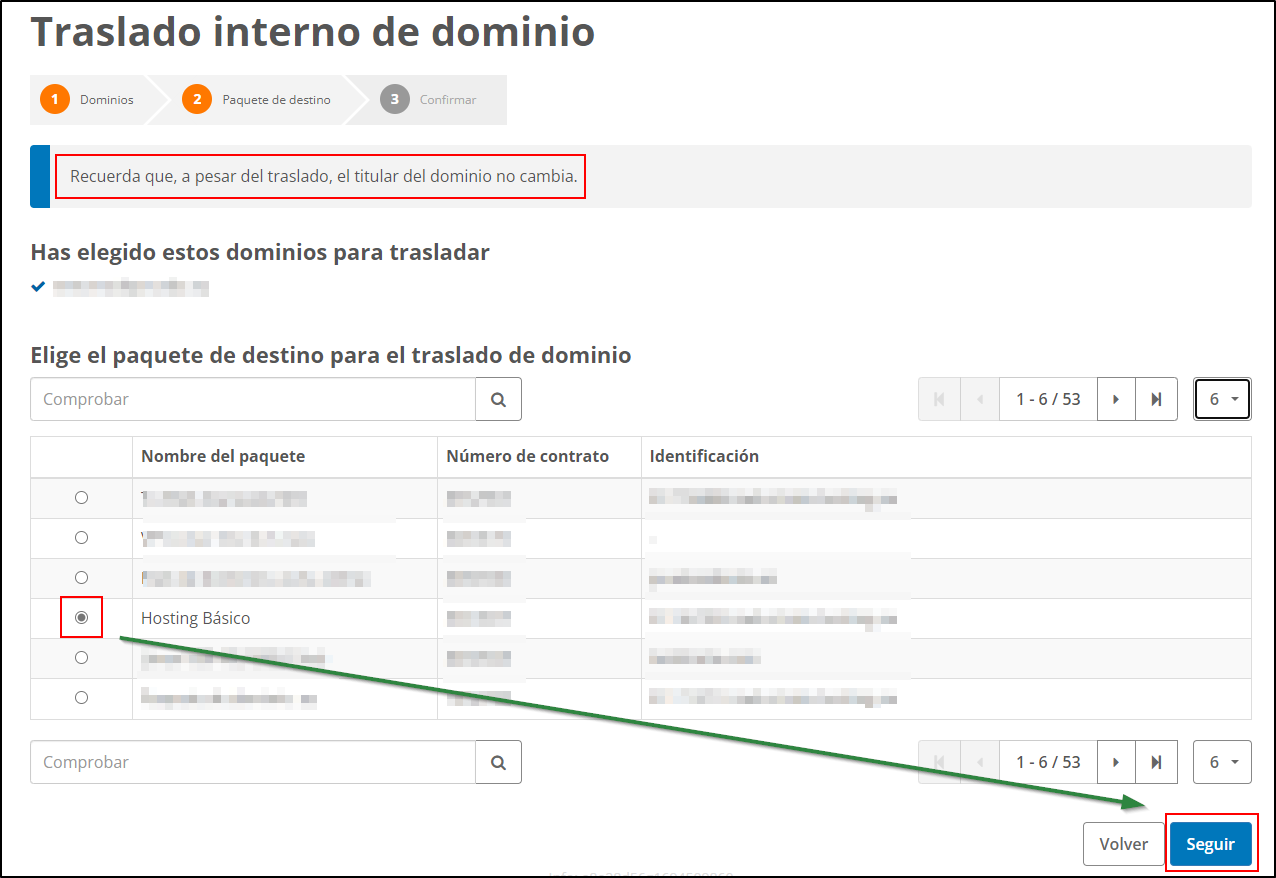1276x878 pixels.
Task: Go to next page using top pagination arrow
Action: 1116,398
